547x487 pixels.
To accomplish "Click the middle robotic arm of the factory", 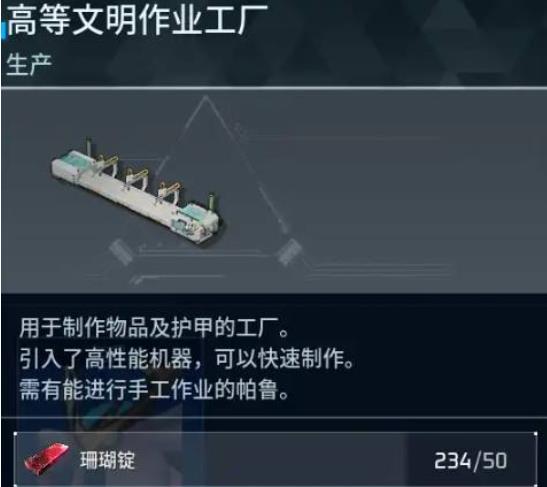I will tap(137, 178).
